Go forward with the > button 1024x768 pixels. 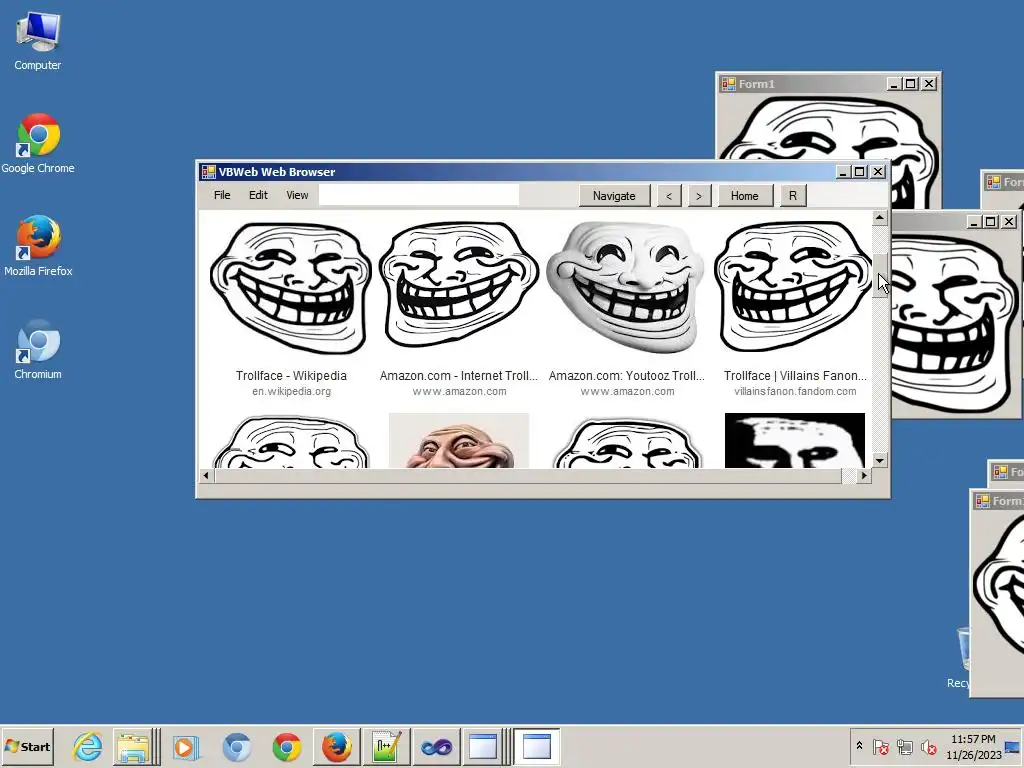pos(699,196)
